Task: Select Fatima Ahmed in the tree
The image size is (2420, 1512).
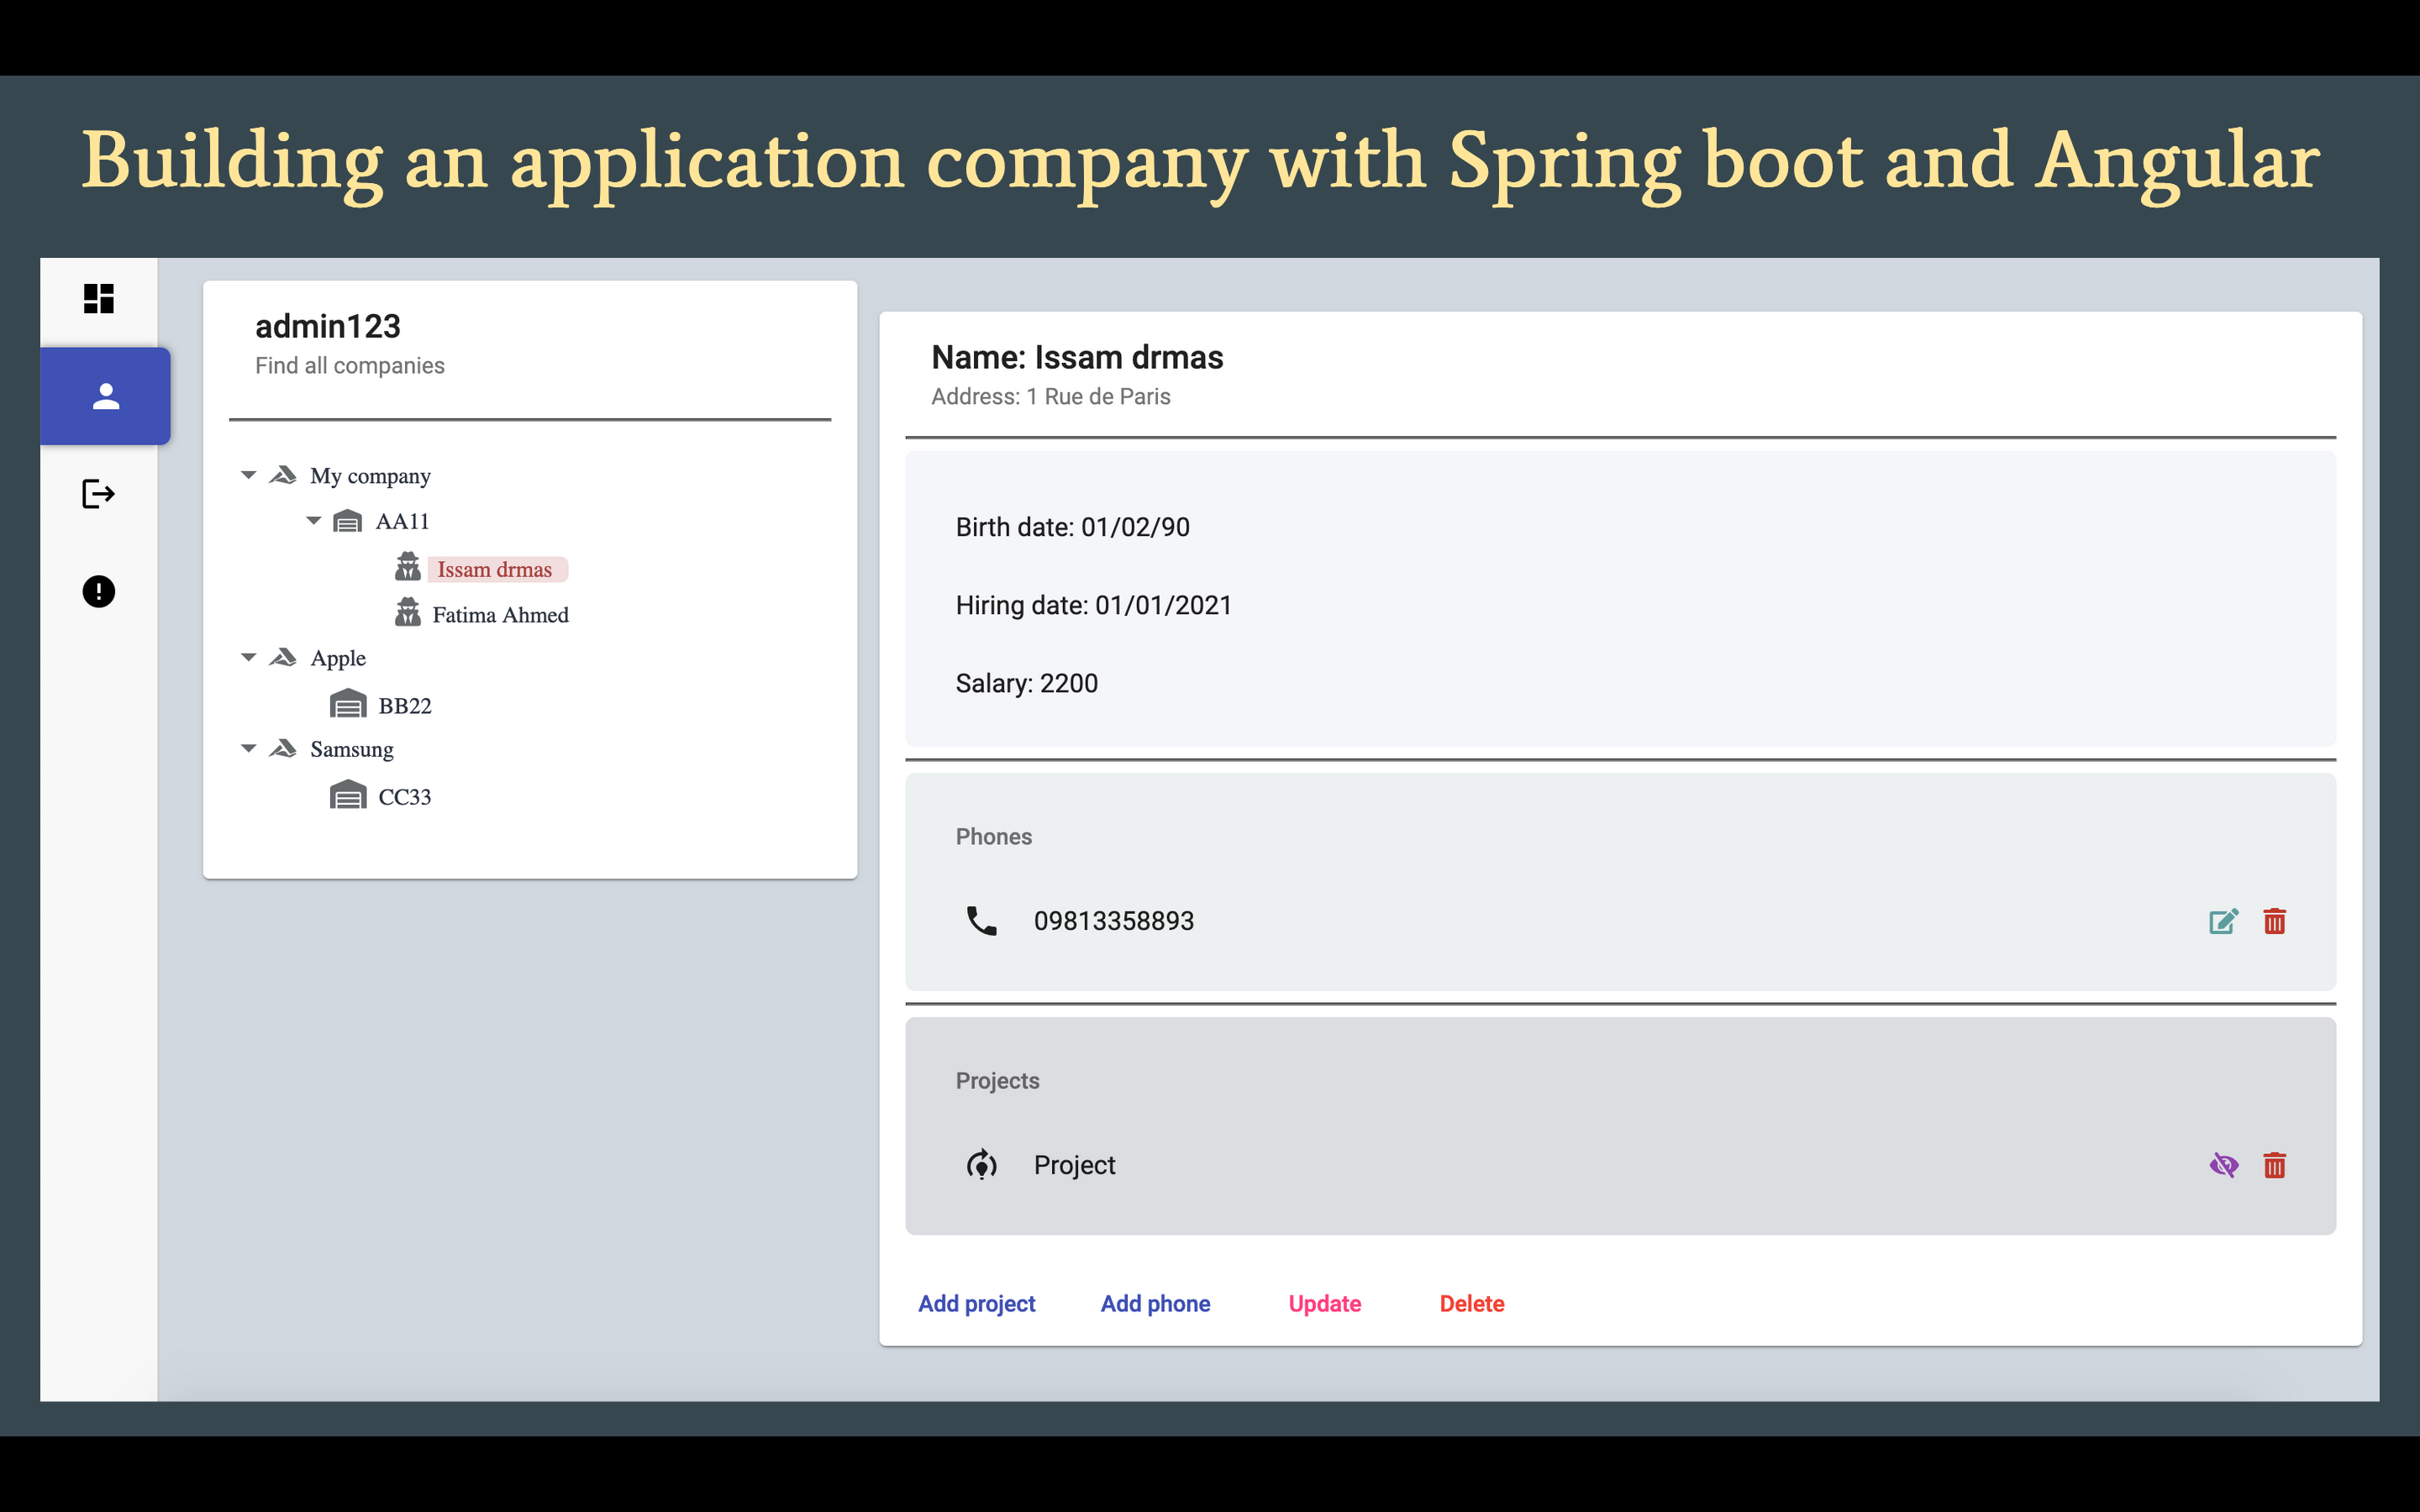Action: tap(499, 615)
